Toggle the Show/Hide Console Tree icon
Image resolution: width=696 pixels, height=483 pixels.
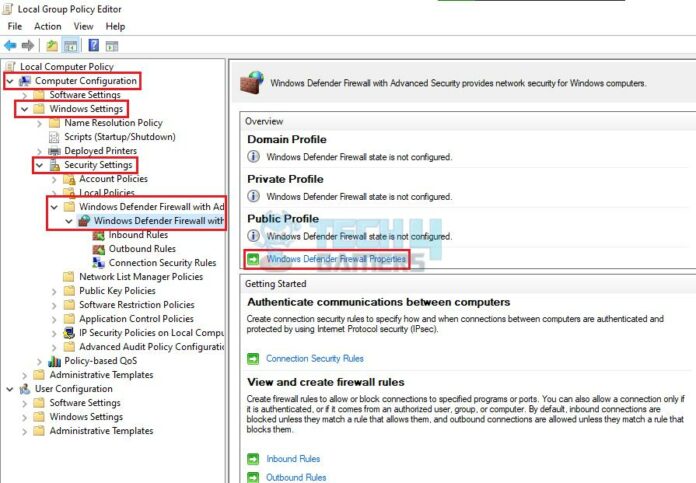point(71,45)
